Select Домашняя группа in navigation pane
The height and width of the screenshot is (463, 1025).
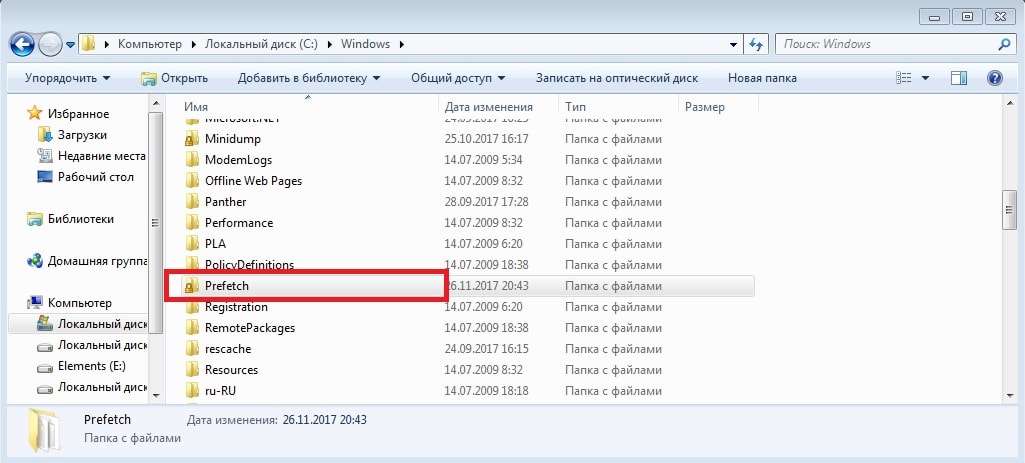tap(96, 261)
